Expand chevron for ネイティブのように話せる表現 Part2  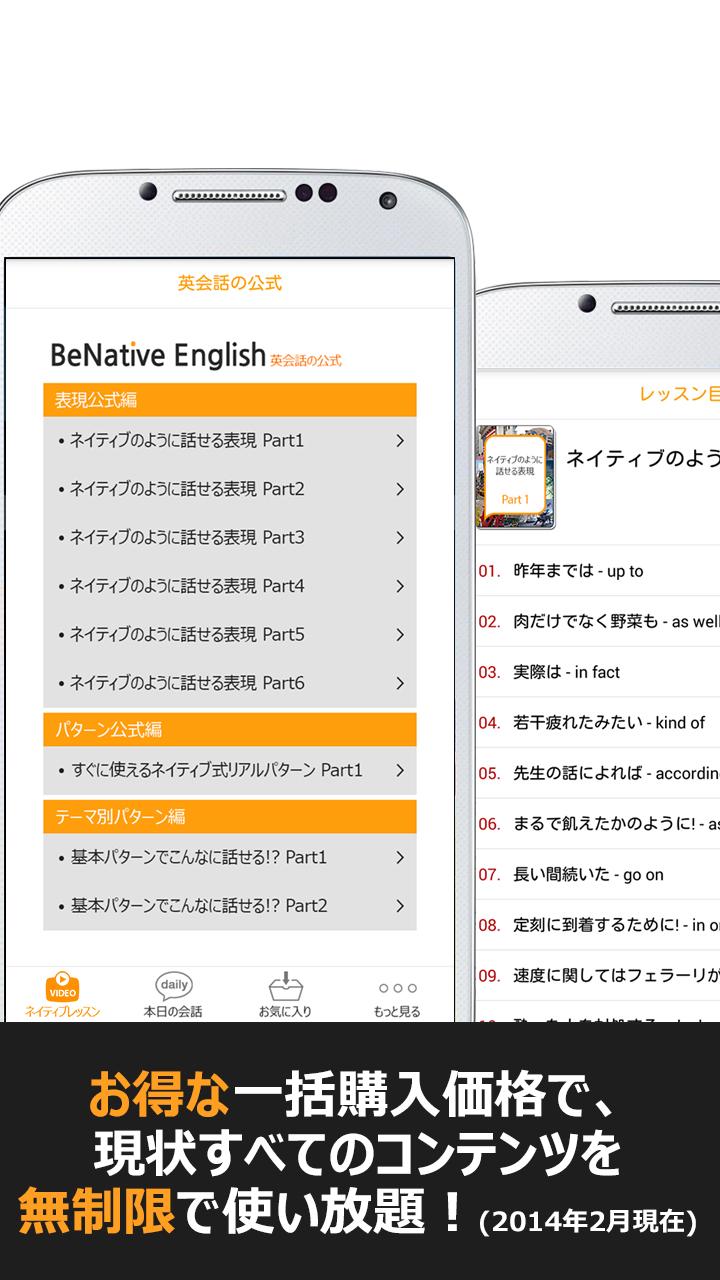tap(400, 489)
